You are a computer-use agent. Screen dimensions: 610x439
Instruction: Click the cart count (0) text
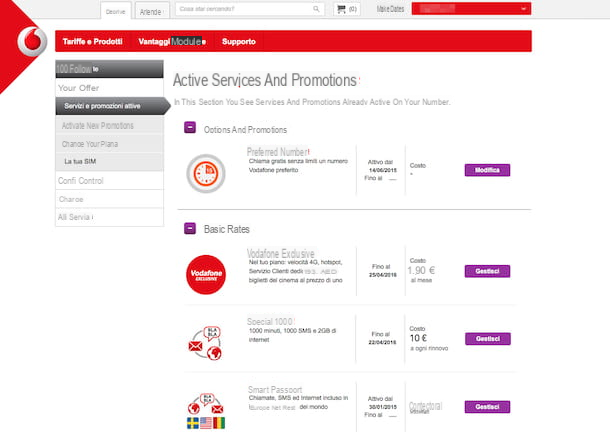(x=352, y=9)
